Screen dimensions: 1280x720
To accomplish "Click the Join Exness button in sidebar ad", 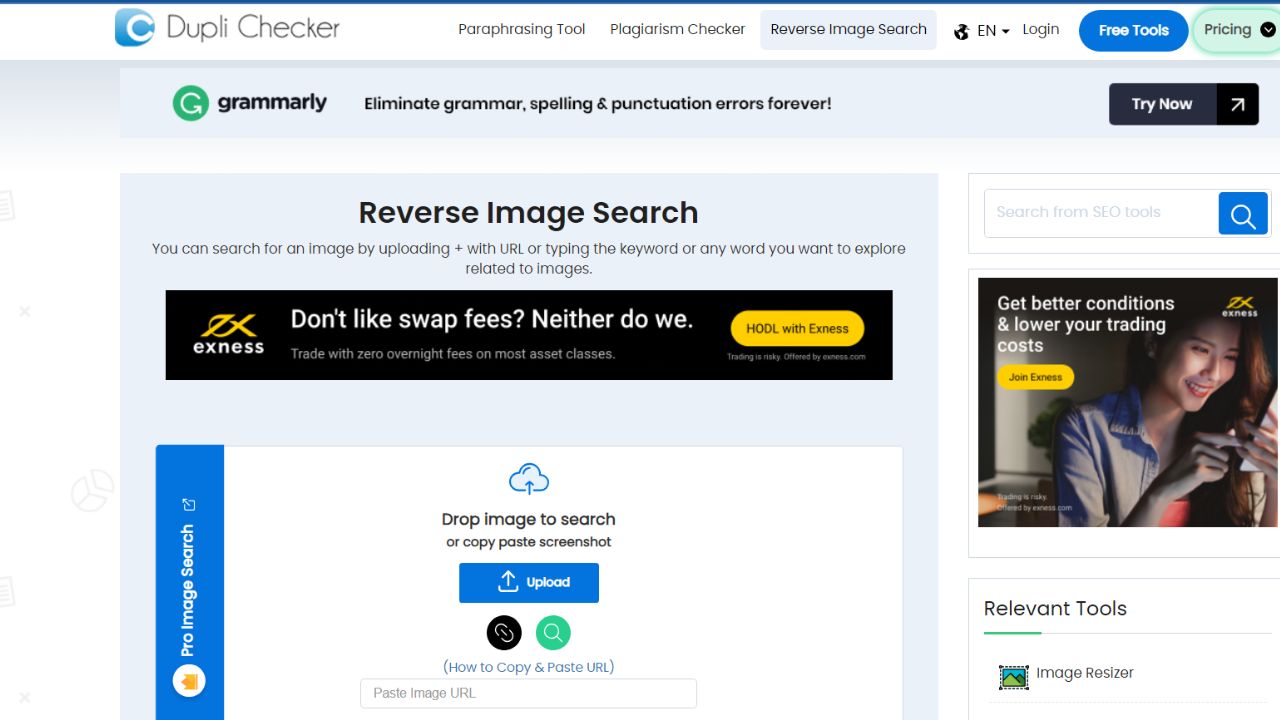I will 1035,377.
